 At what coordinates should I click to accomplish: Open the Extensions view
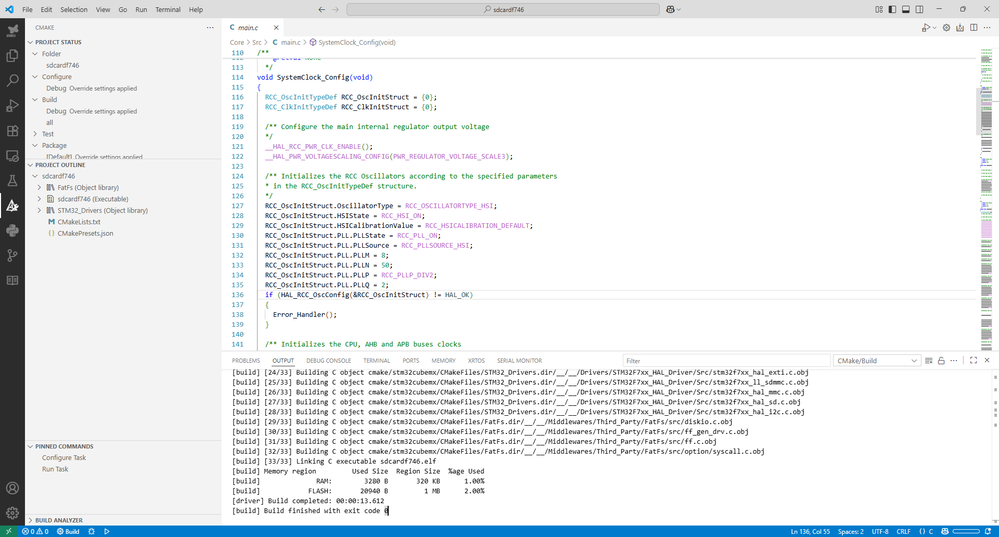pyautogui.click(x=12, y=131)
